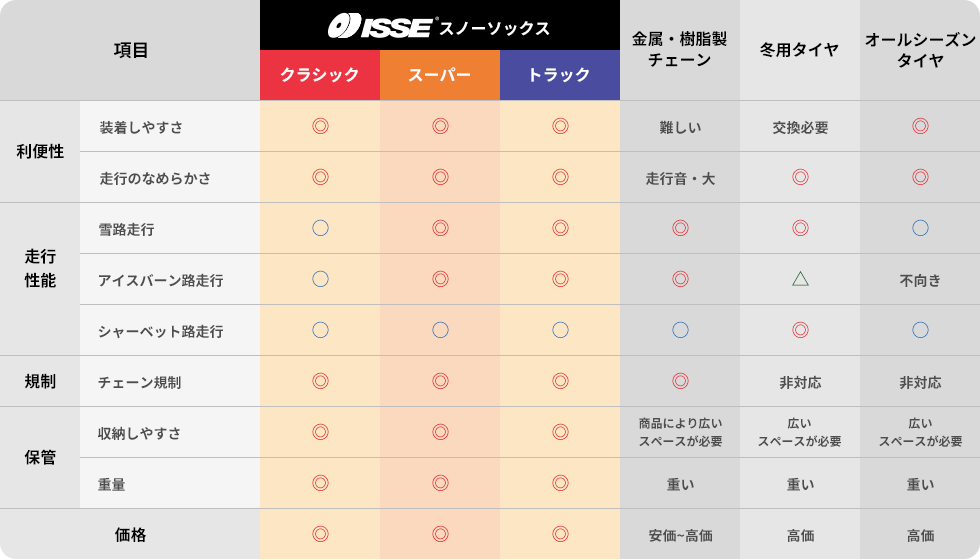Click スーパー double-circle in 雪路走行 row

coord(440,229)
